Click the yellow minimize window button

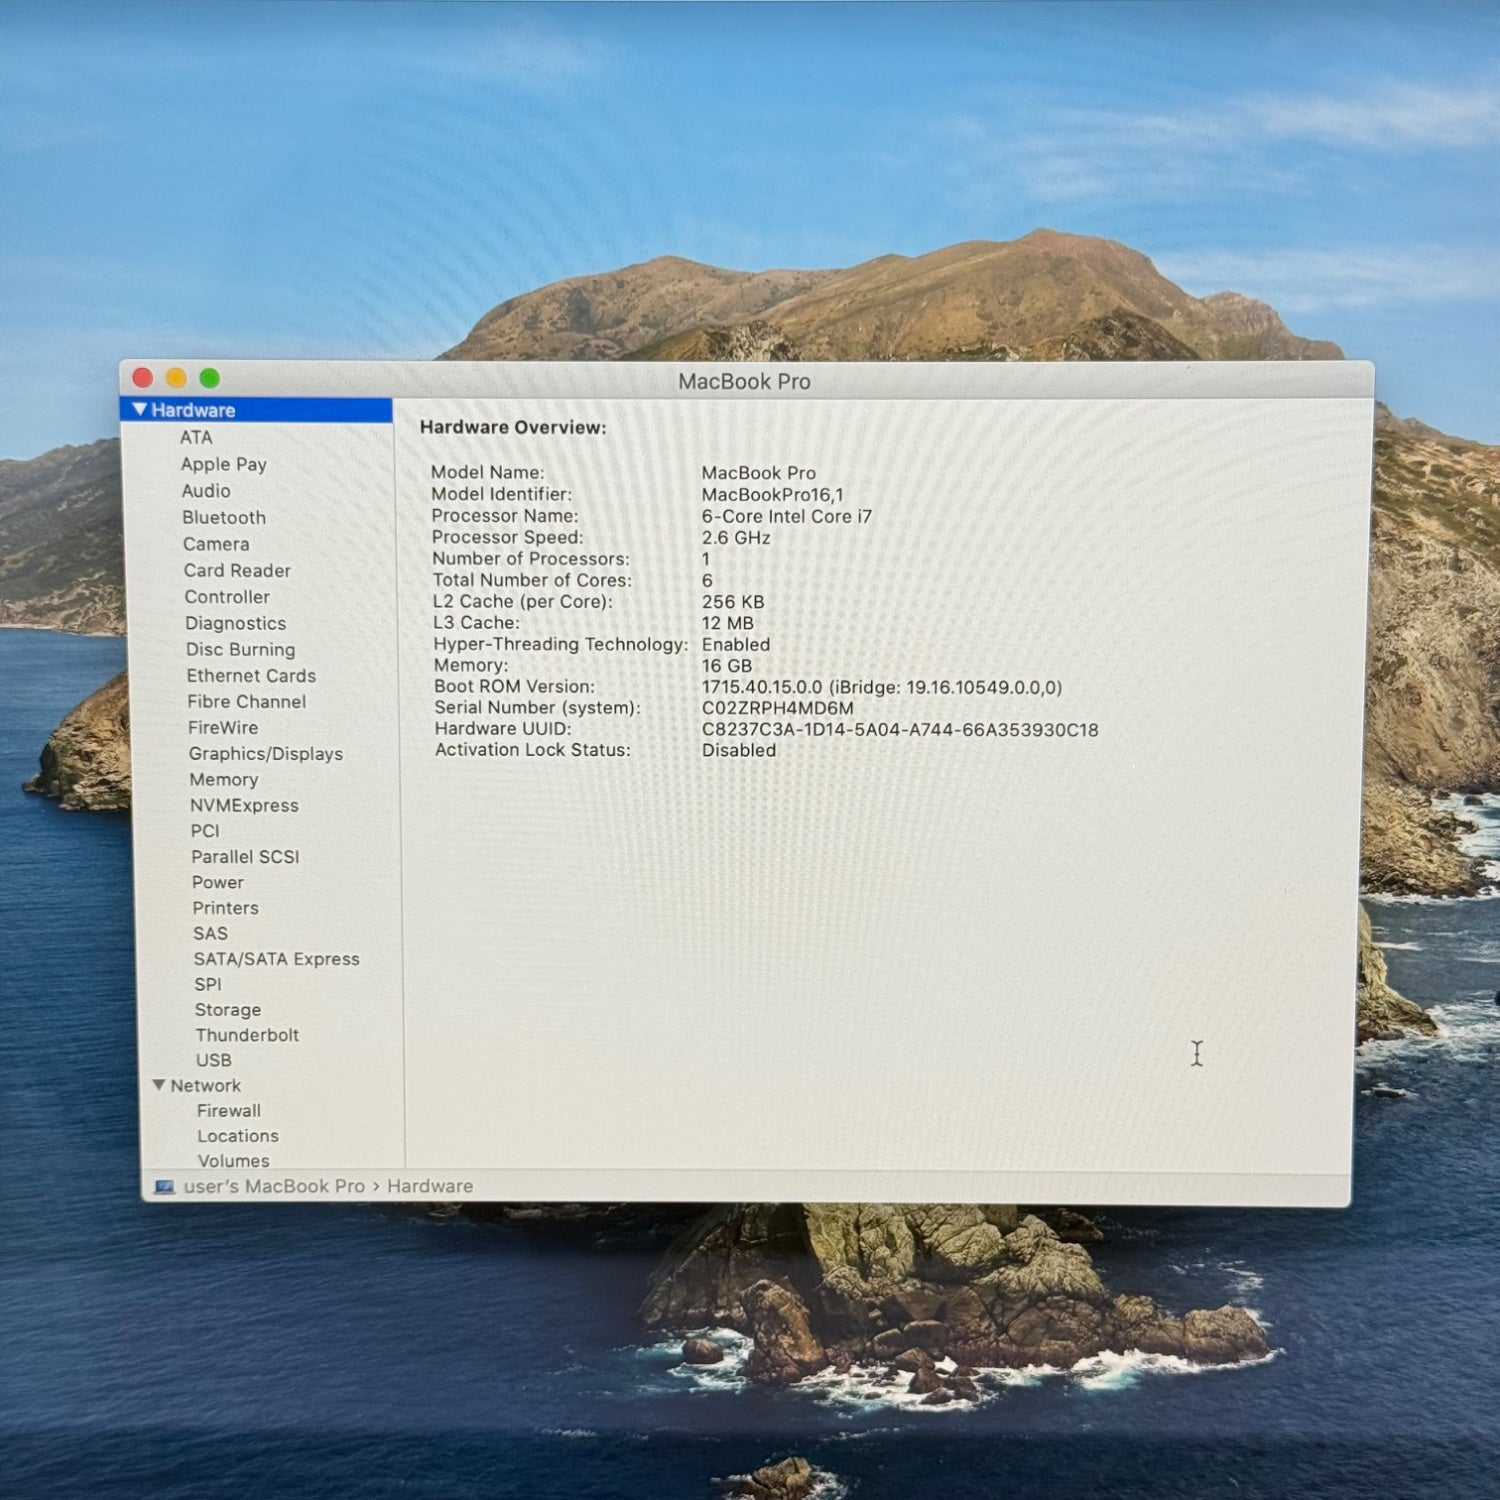pyautogui.click(x=177, y=378)
